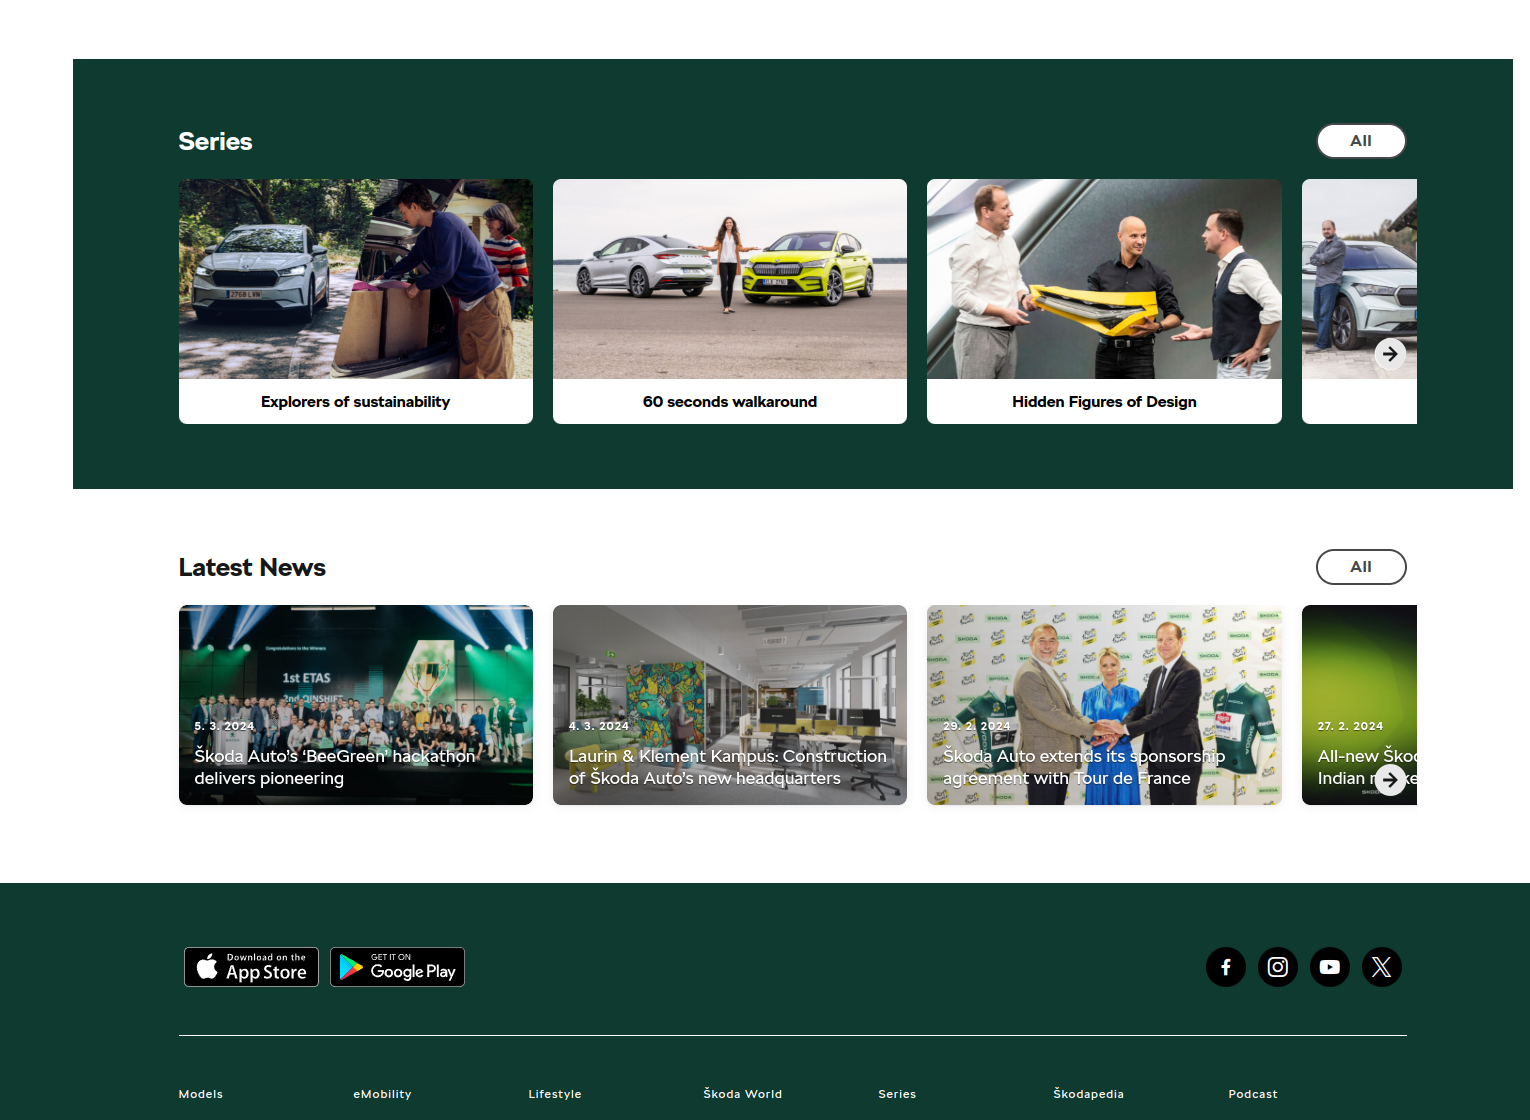Click 60 seconds walkaround title text
1530x1120 pixels.
[730, 402]
